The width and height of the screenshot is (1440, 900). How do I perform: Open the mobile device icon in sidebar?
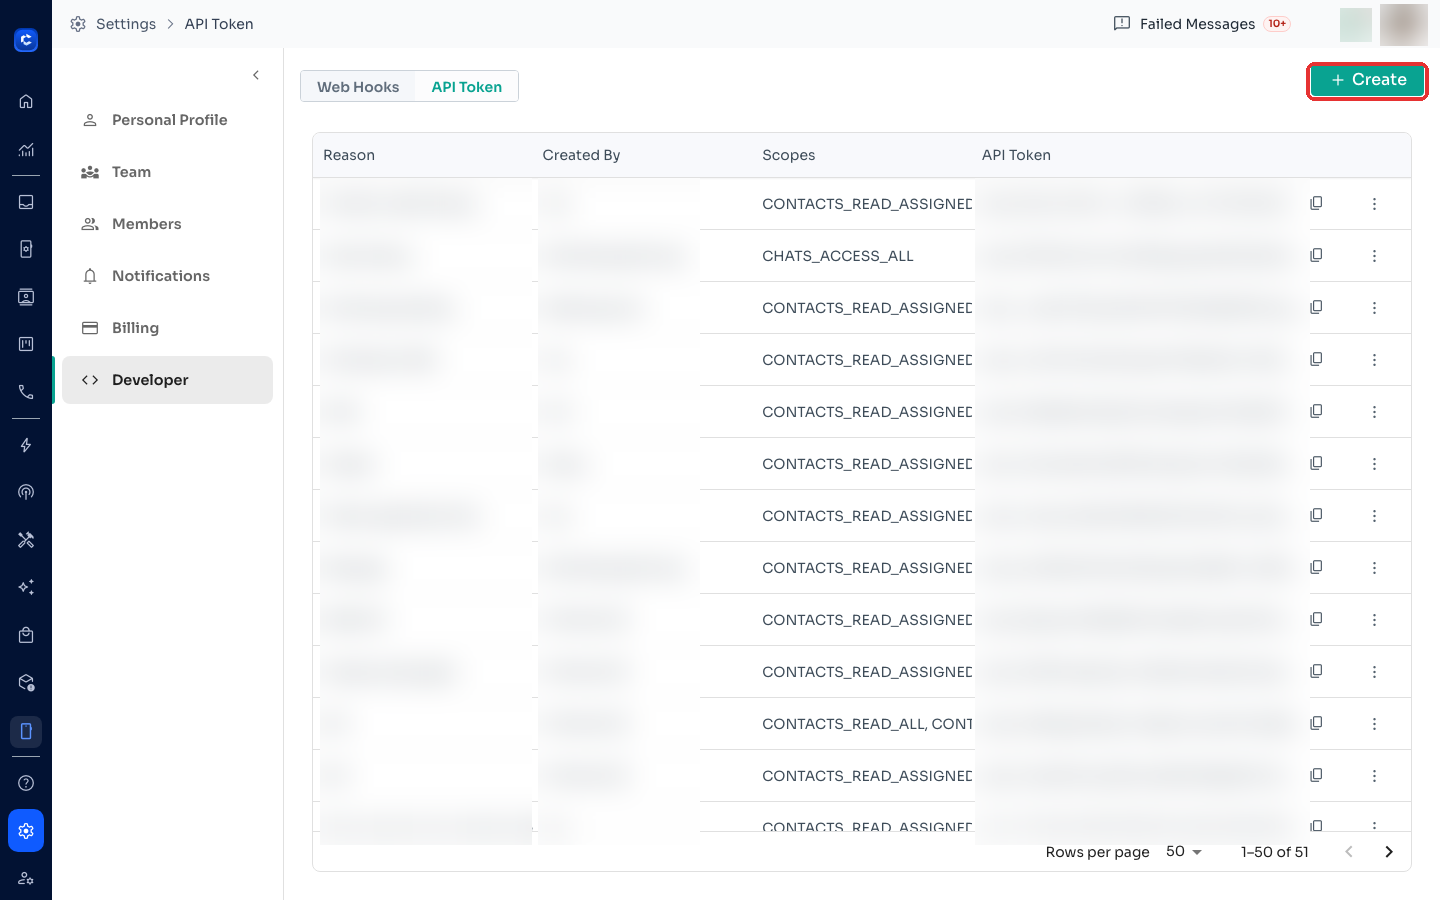click(26, 731)
